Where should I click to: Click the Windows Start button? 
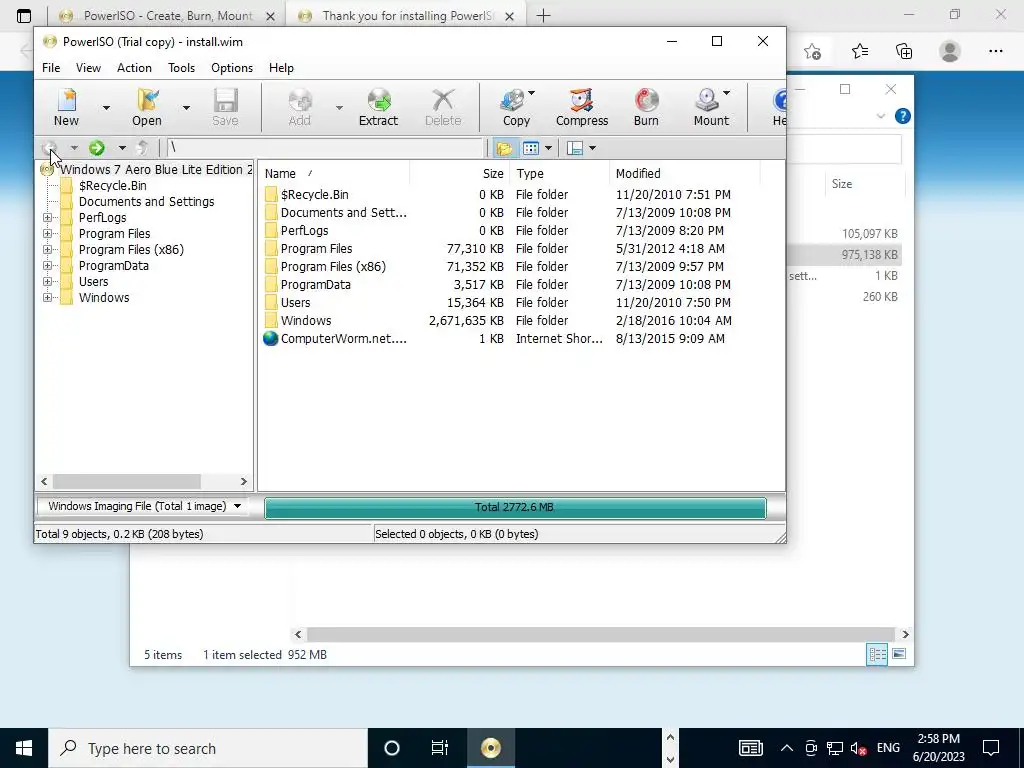[x=24, y=748]
